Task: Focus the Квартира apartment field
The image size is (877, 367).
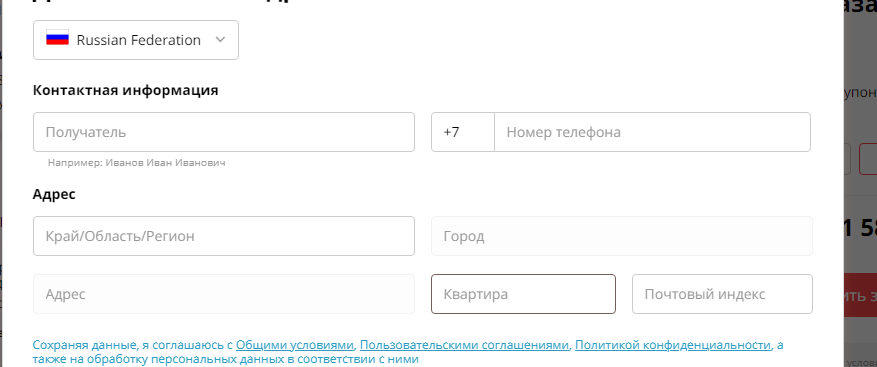Action: tap(523, 294)
